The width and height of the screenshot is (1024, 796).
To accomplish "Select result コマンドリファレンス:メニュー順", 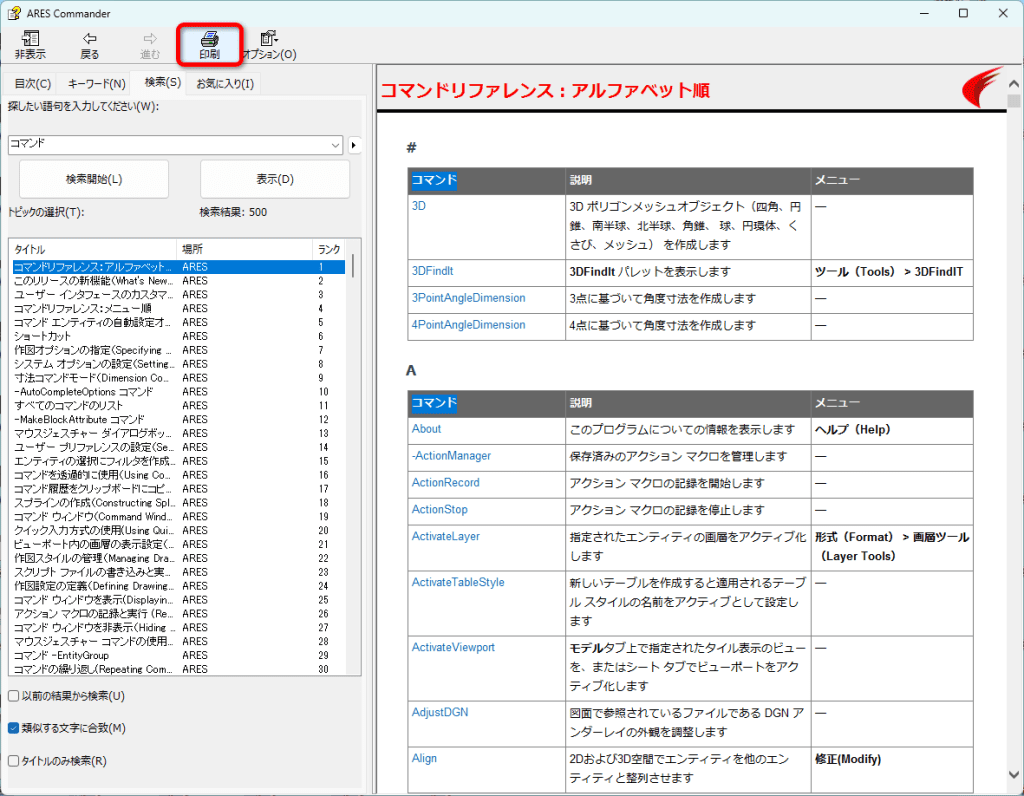I will 178,308.
